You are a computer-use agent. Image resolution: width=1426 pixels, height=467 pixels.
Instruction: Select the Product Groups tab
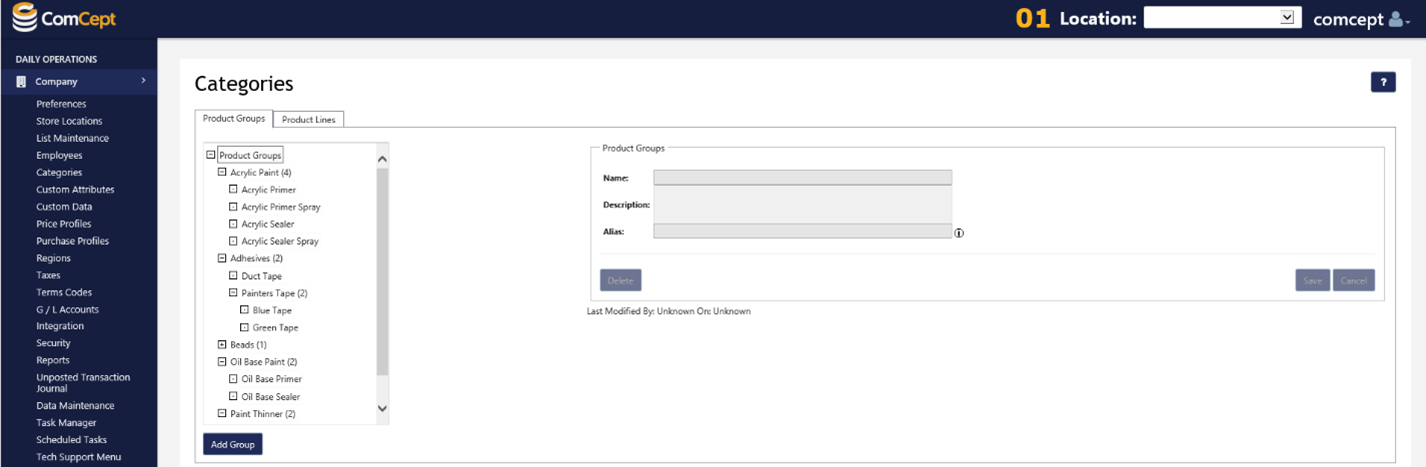pyautogui.click(x=234, y=119)
